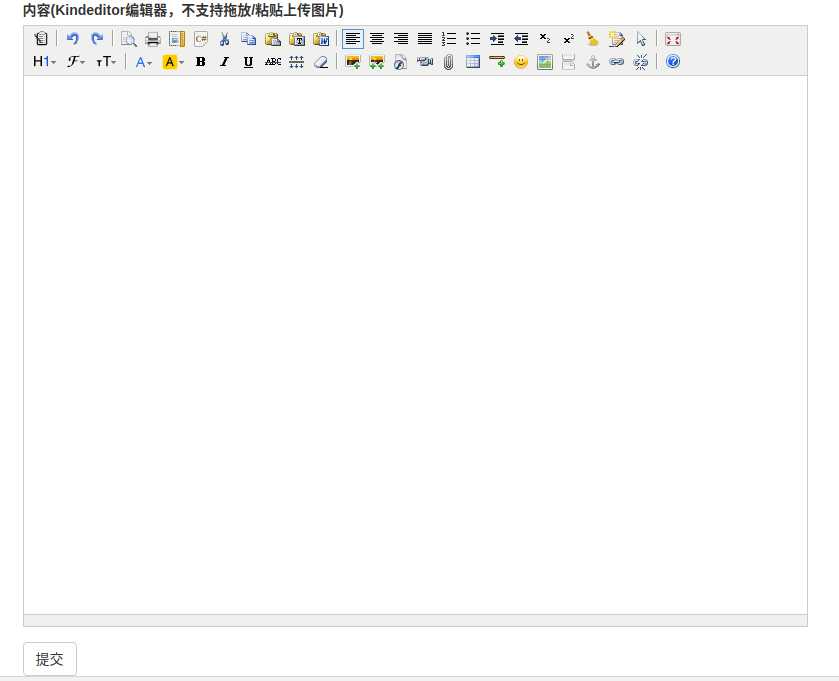Redo the last undone edit

[97, 39]
